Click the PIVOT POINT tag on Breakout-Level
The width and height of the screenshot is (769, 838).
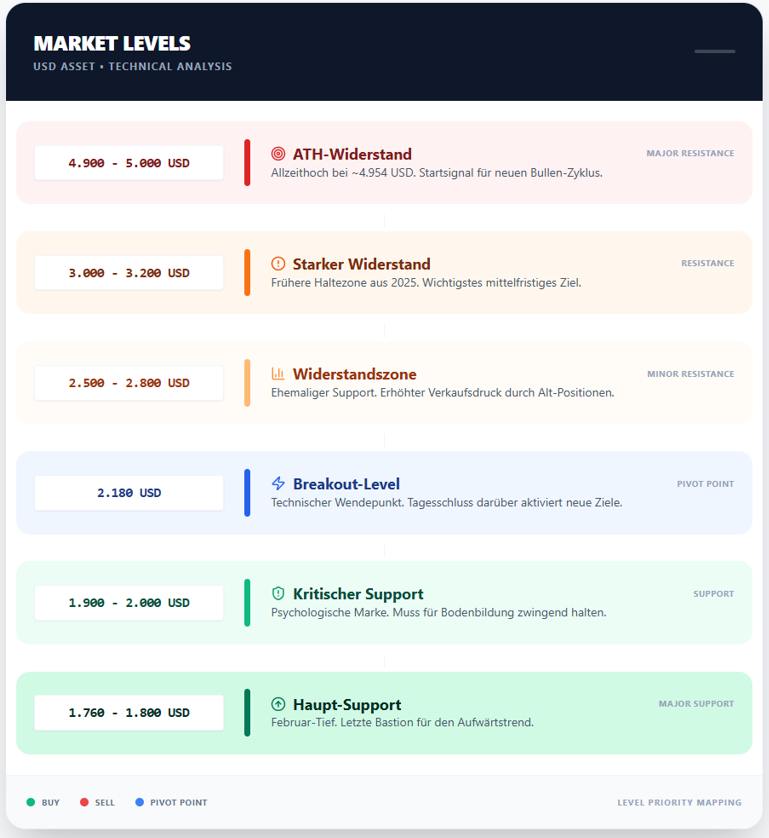coord(705,484)
